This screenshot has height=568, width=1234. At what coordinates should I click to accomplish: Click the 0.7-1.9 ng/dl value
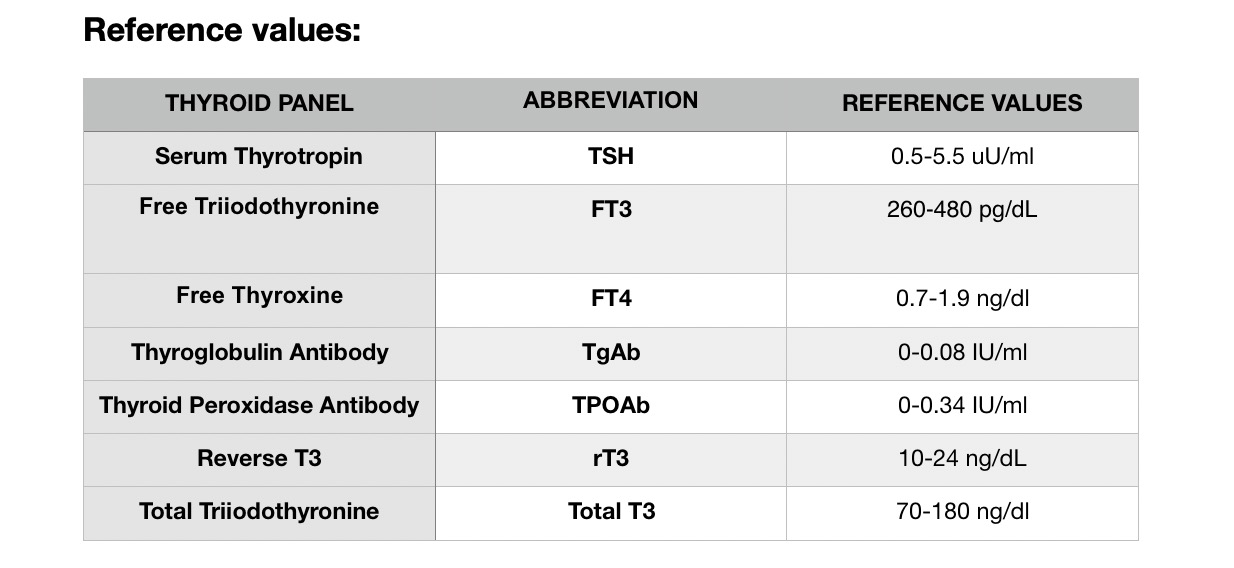962,299
